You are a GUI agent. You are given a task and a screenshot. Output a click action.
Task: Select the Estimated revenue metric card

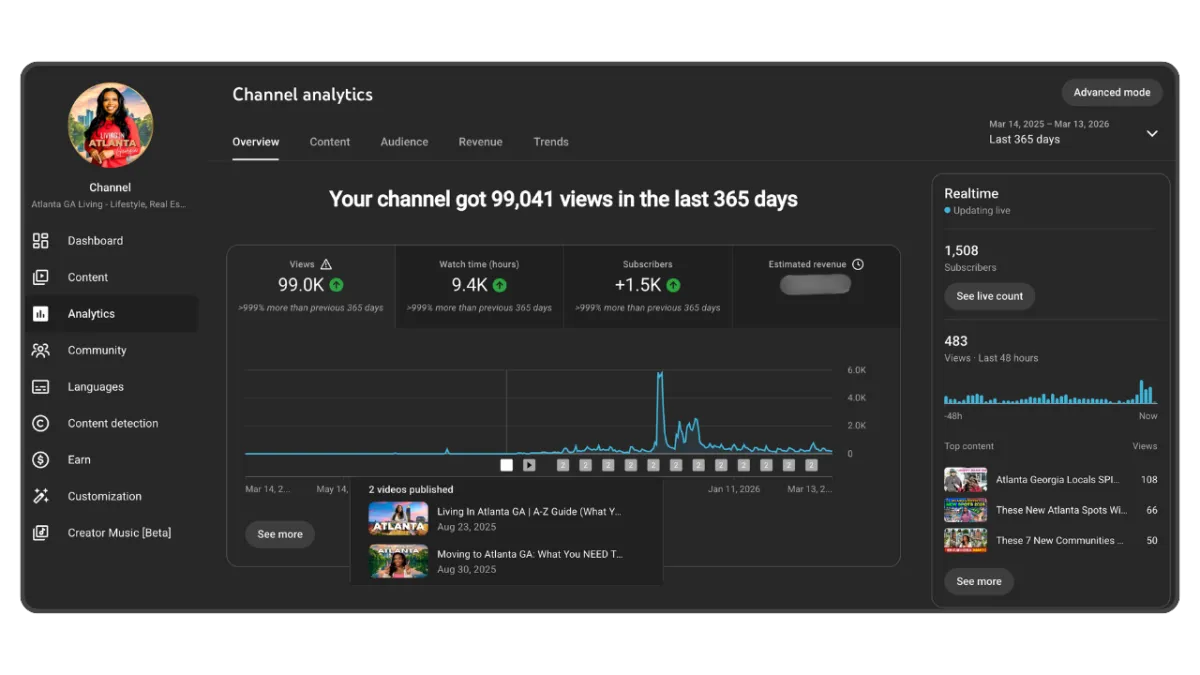[816, 286]
